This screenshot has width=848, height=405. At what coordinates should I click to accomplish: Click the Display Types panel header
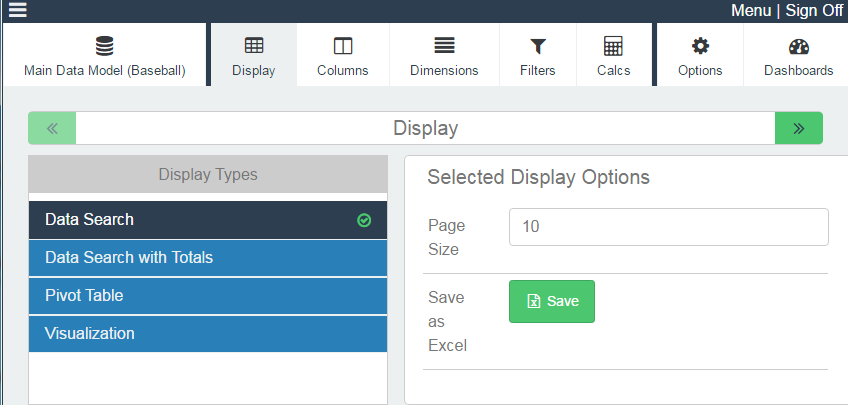(x=208, y=175)
